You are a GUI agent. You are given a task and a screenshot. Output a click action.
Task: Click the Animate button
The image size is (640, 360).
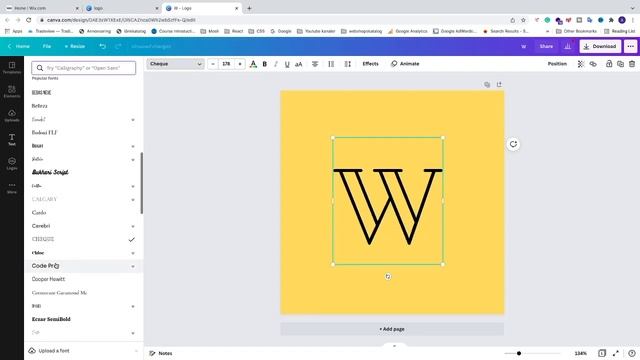[405, 64]
